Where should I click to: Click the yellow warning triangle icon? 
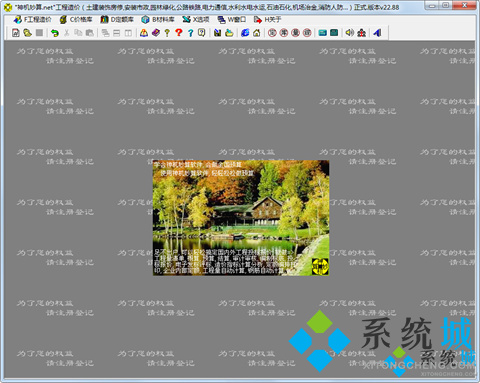click(144, 33)
